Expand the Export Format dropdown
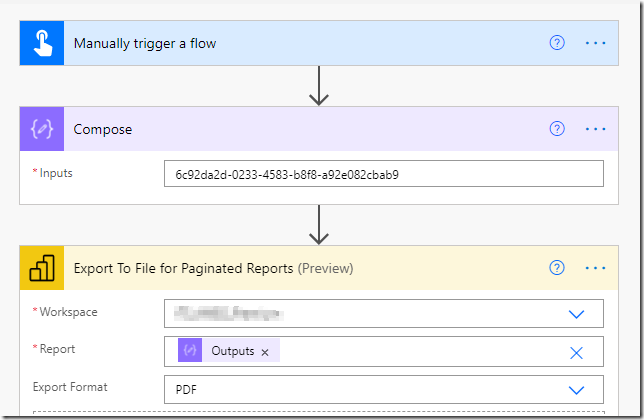Image resolution: width=644 pixels, height=420 pixels. point(576,390)
